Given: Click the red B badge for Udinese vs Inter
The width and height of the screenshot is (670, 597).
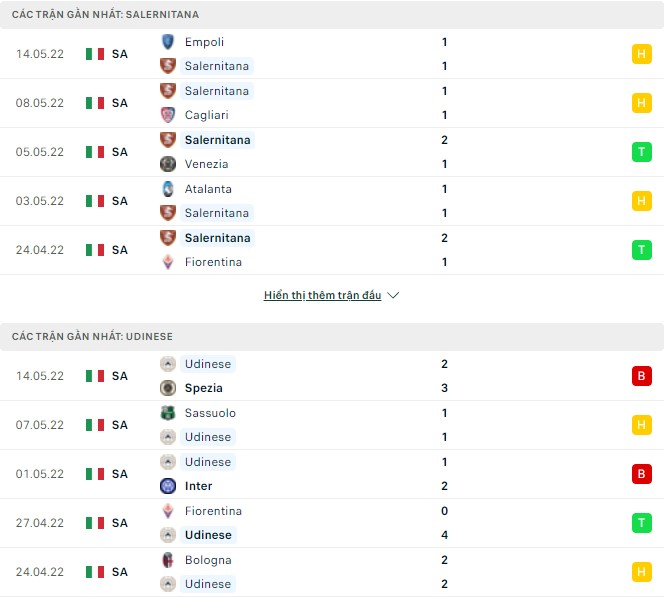Looking at the screenshot, I should click(642, 474).
